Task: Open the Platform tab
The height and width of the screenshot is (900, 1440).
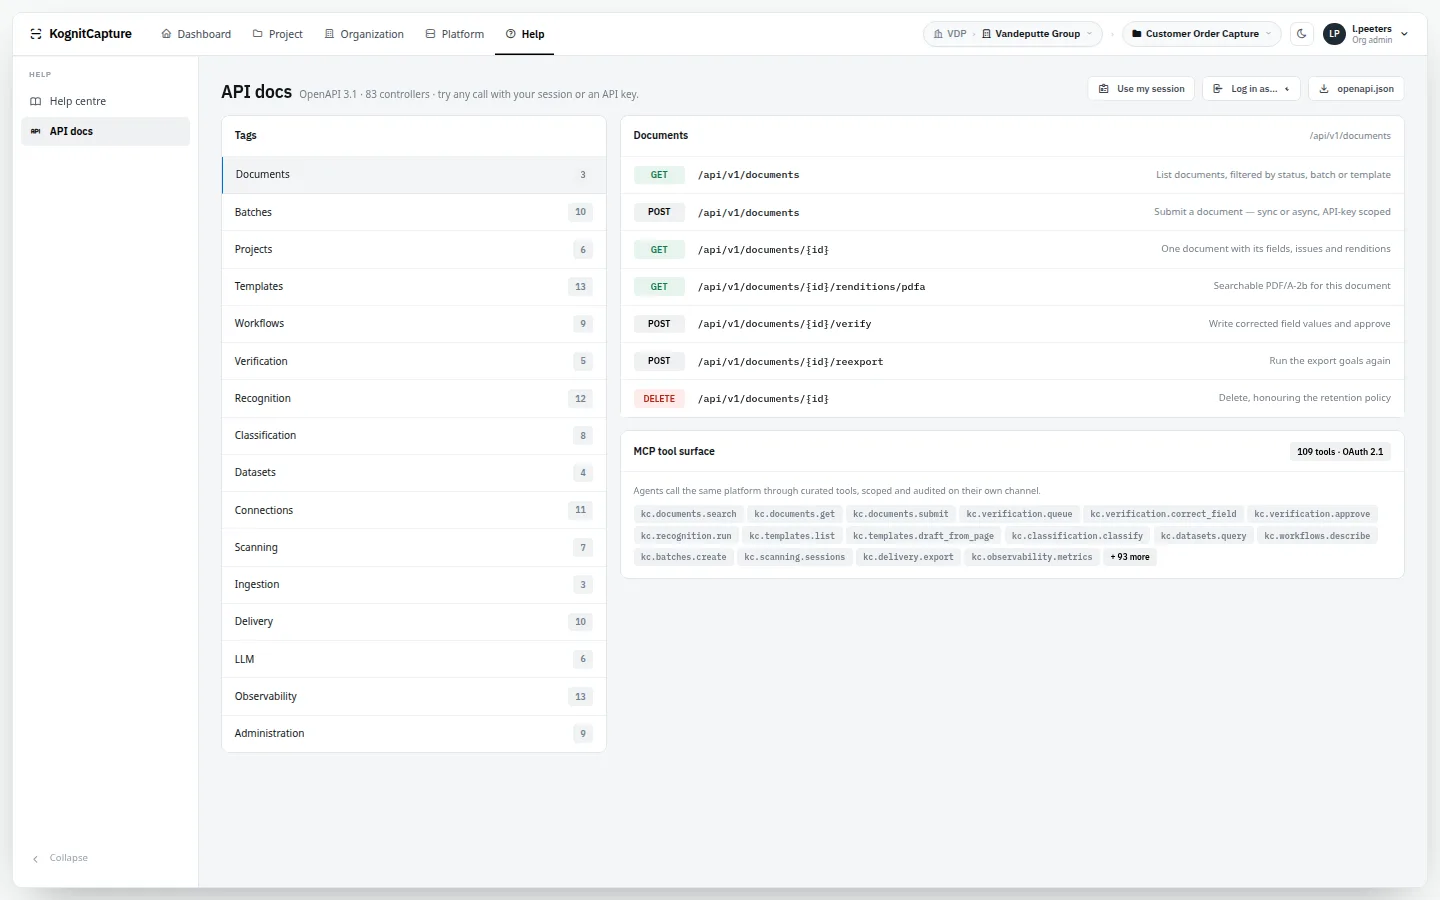Action: click(455, 34)
